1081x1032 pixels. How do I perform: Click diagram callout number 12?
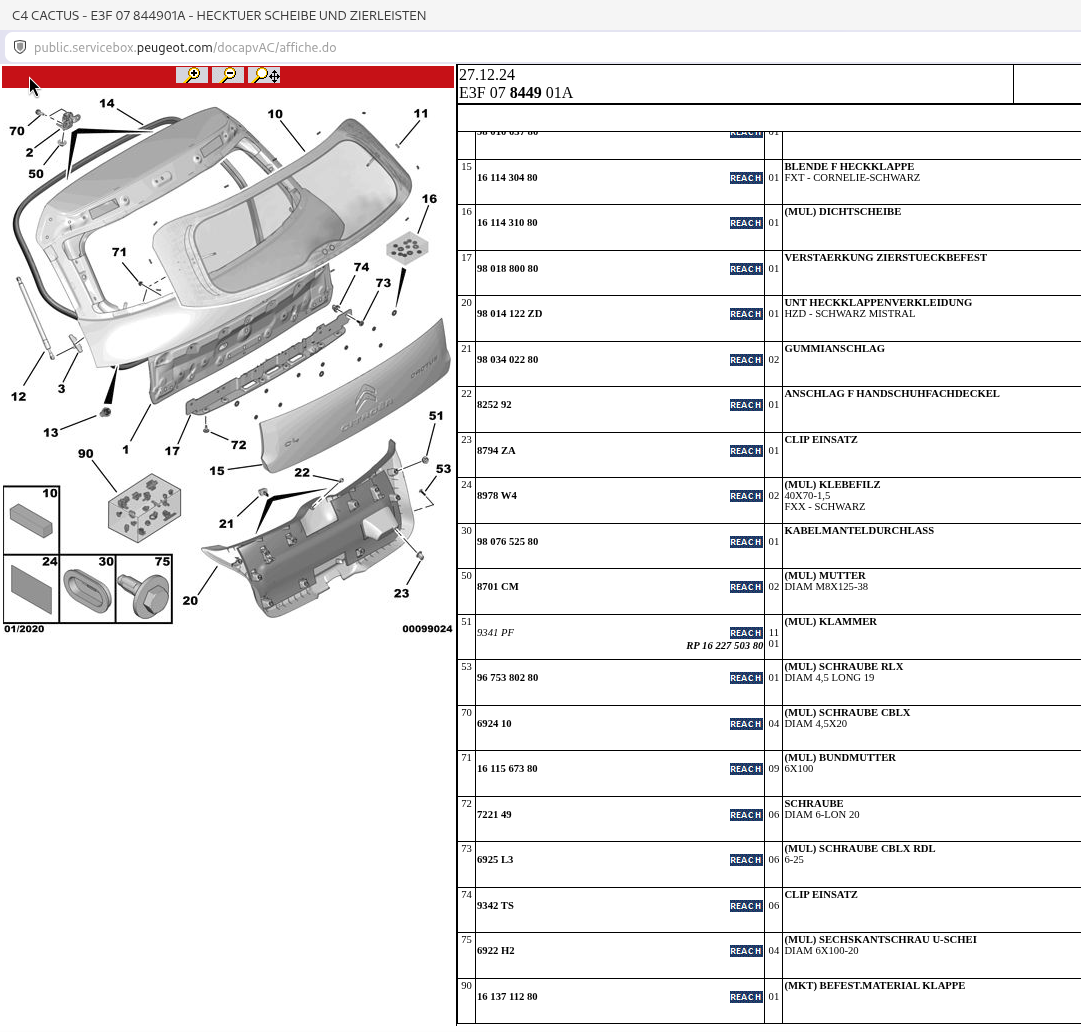pos(19,397)
